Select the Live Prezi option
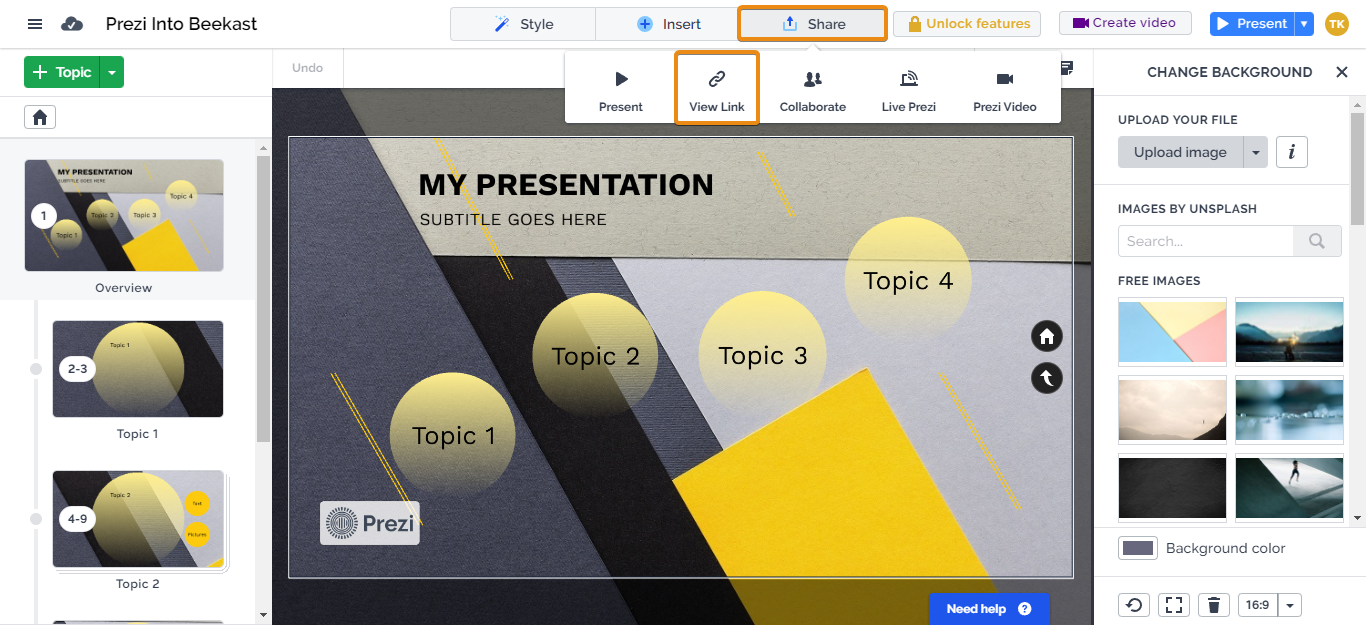 coord(908,88)
